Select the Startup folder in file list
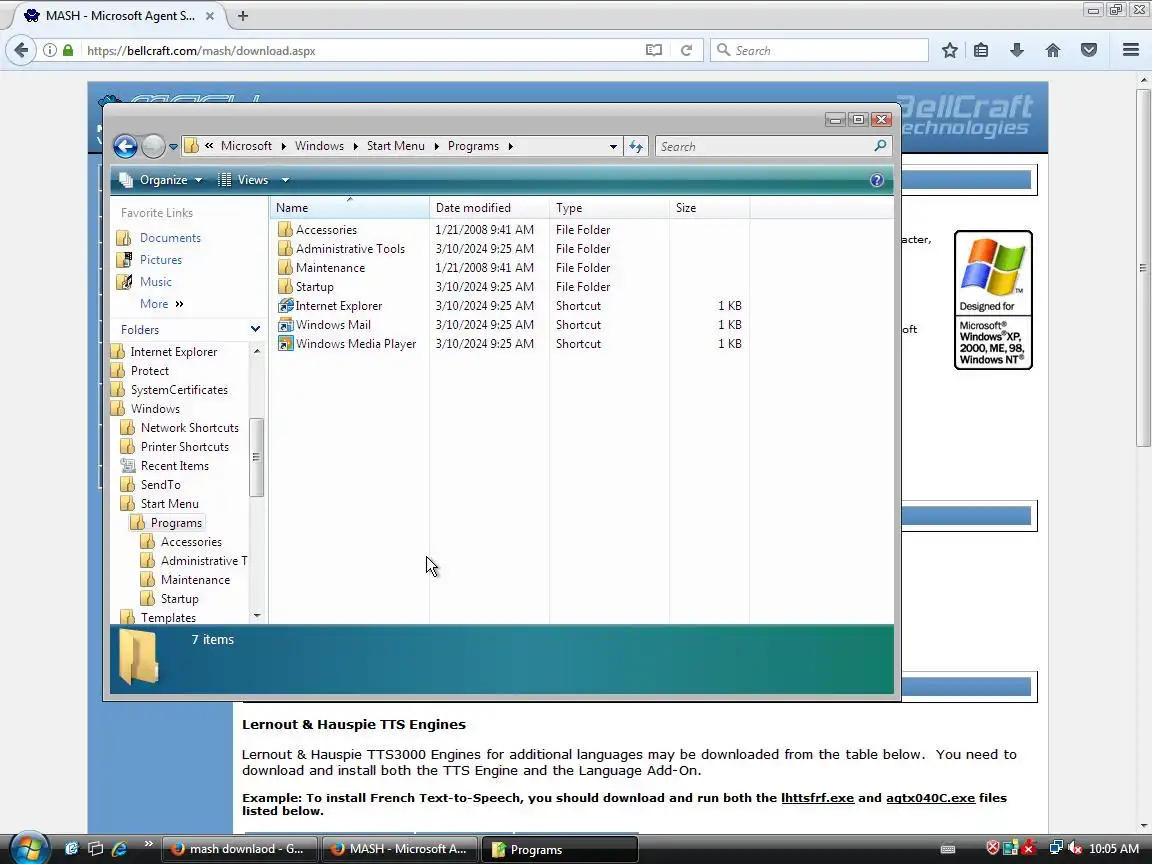 point(314,287)
